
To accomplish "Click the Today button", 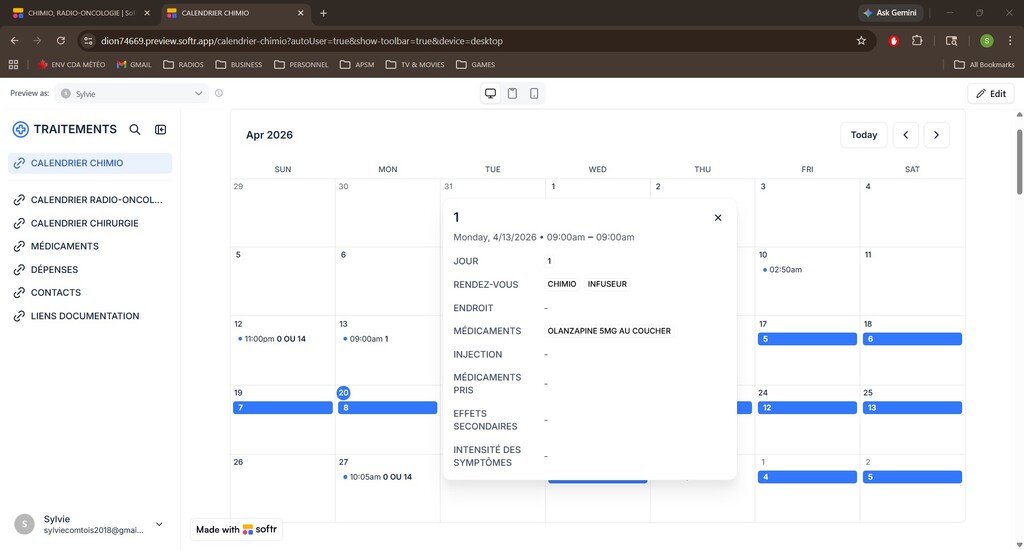I will [x=863, y=135].
